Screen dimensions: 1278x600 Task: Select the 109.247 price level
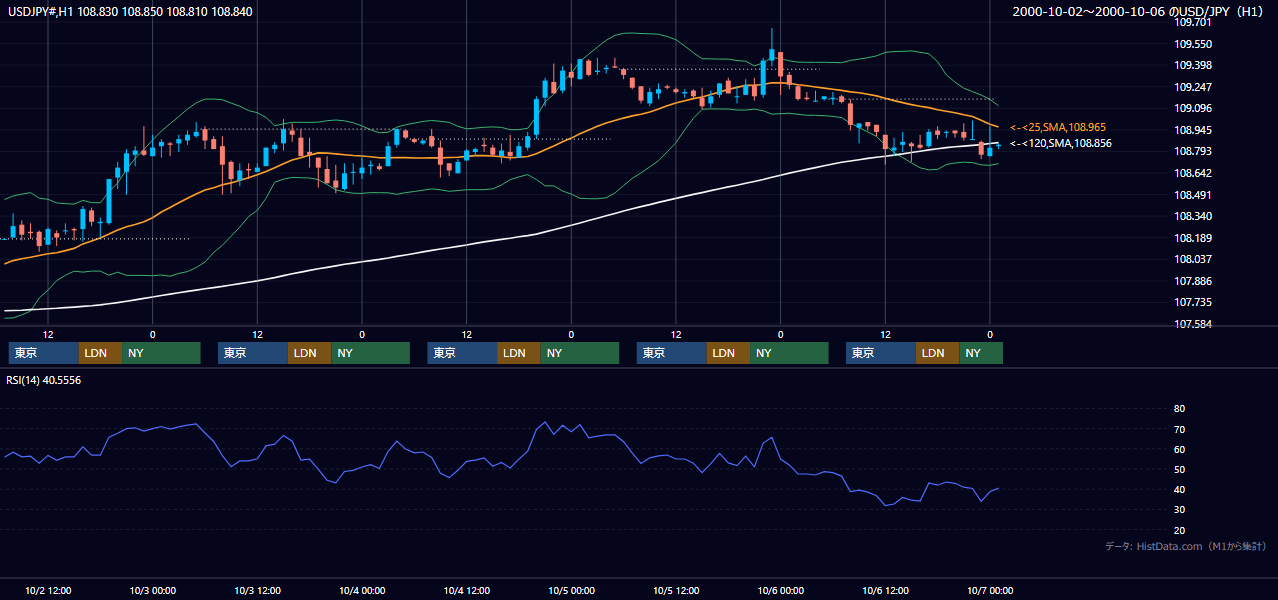tap(1192, 87)
